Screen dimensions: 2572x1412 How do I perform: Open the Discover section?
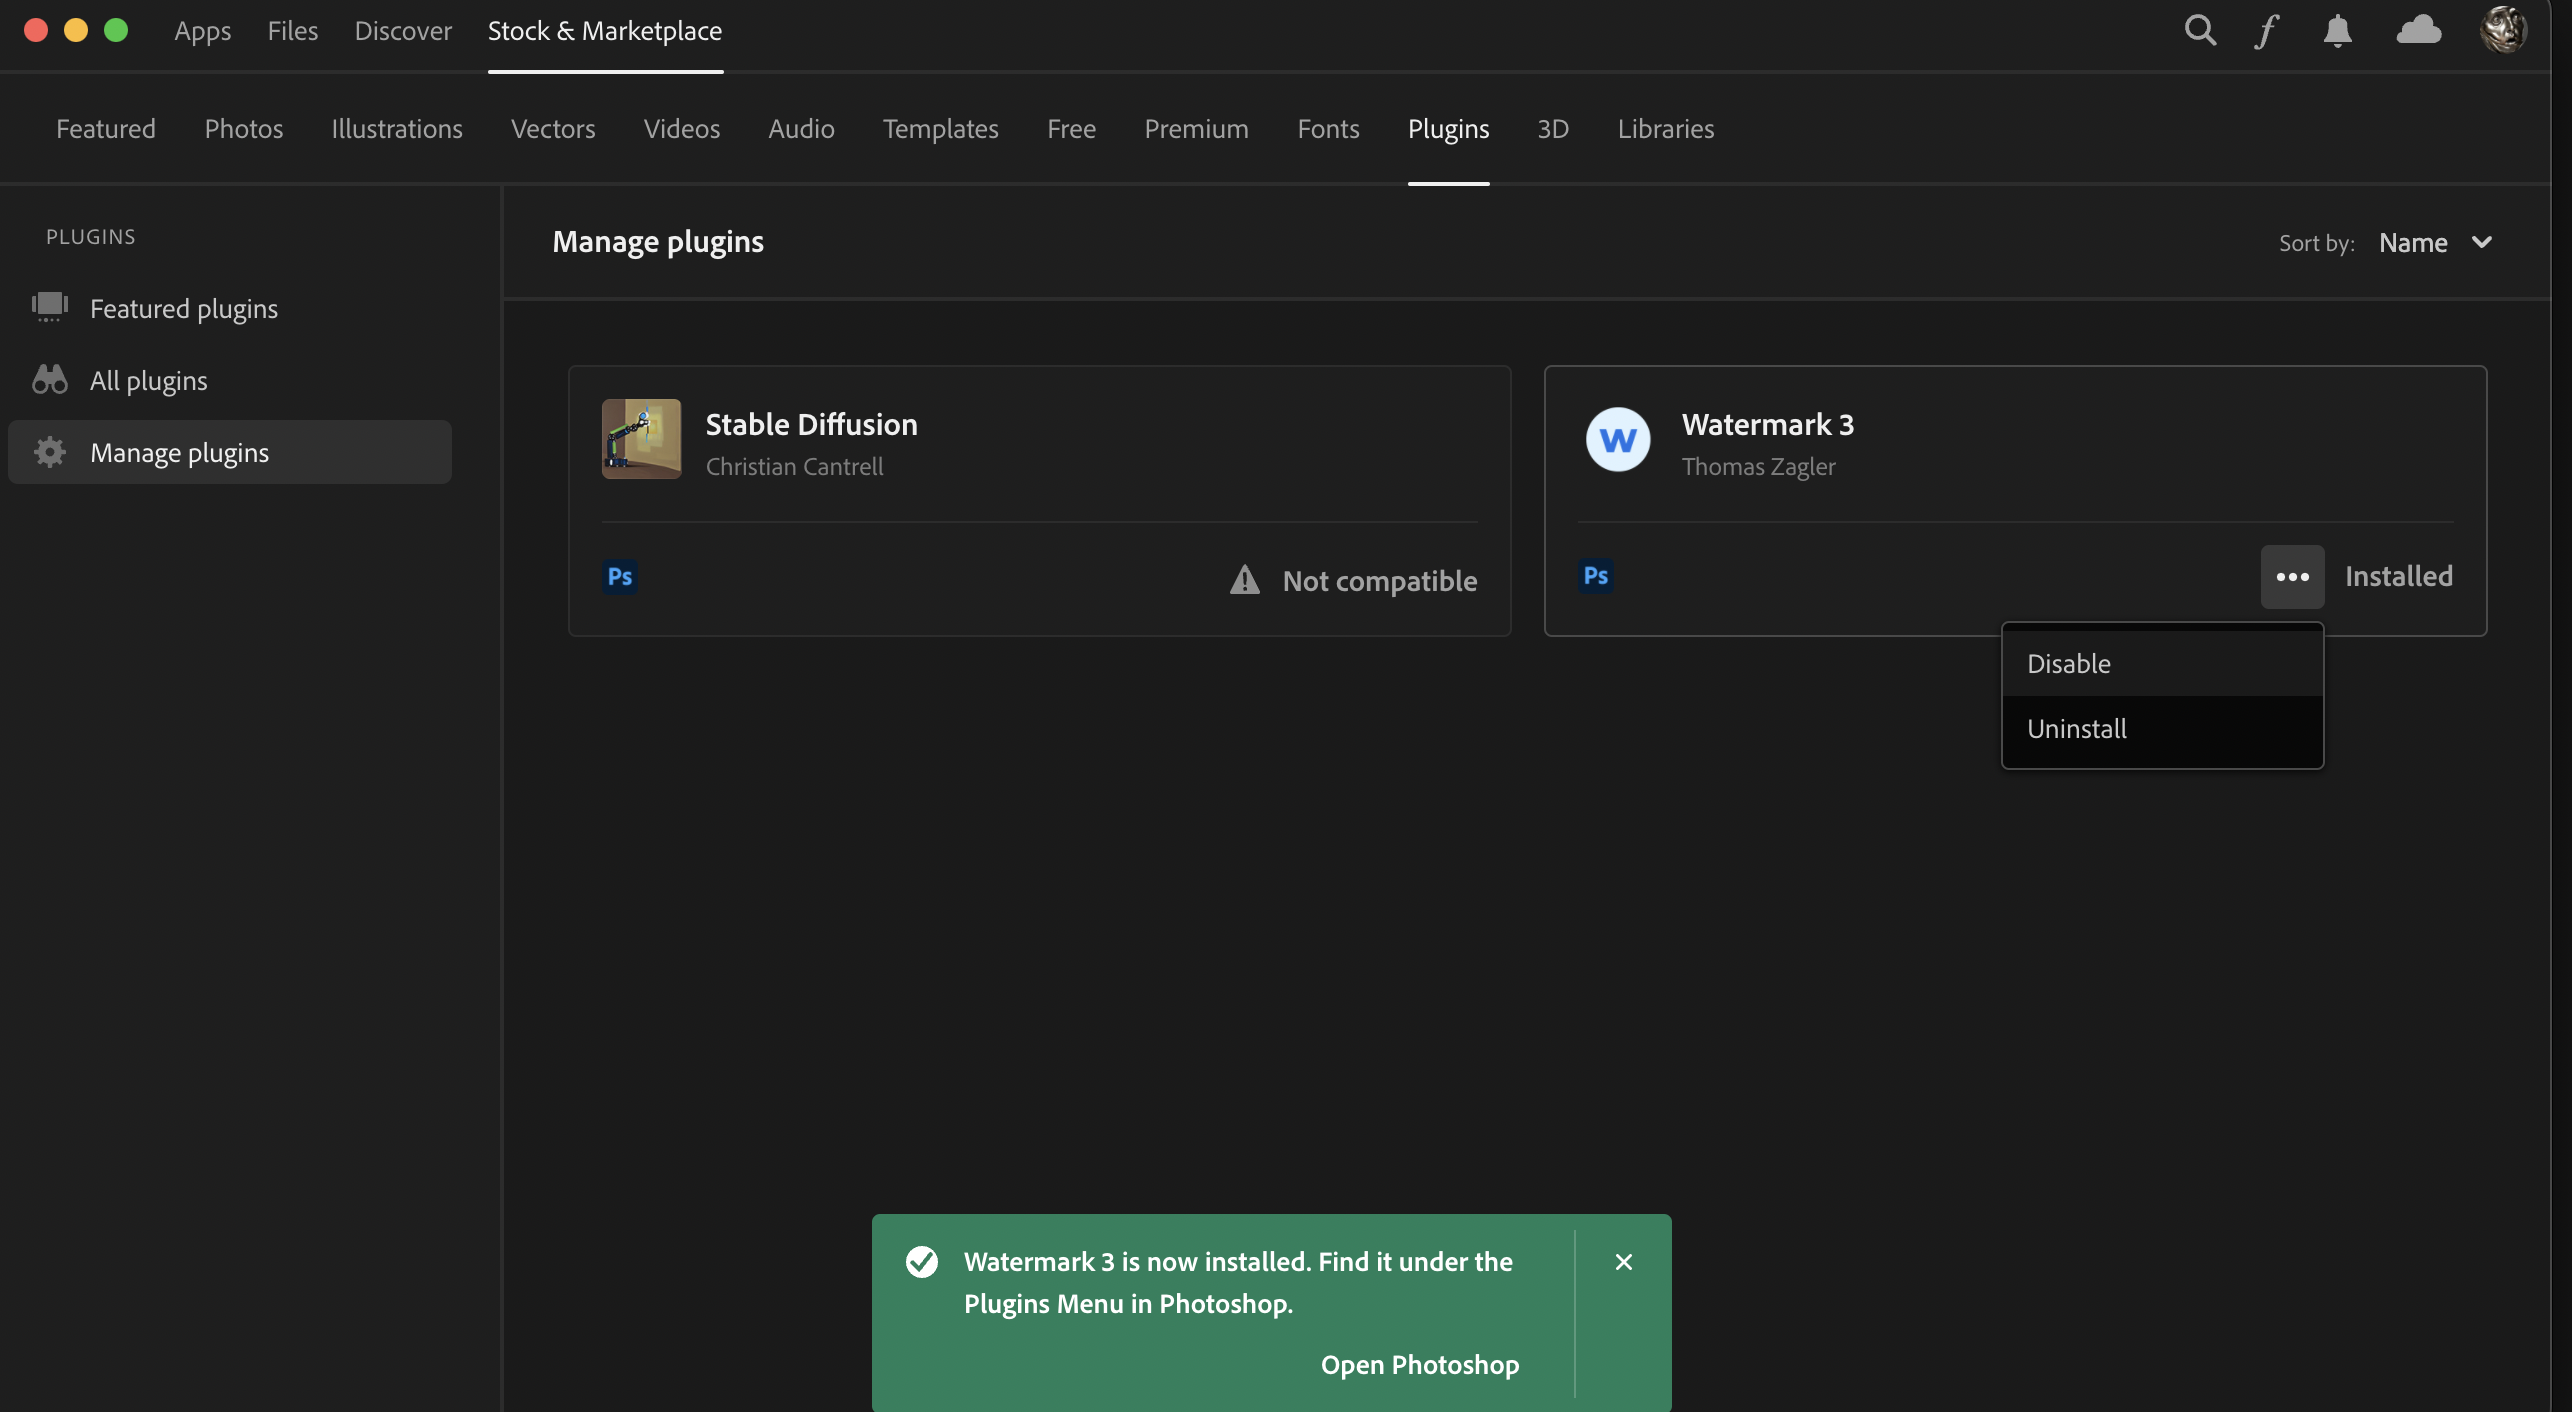pos(402,30)
